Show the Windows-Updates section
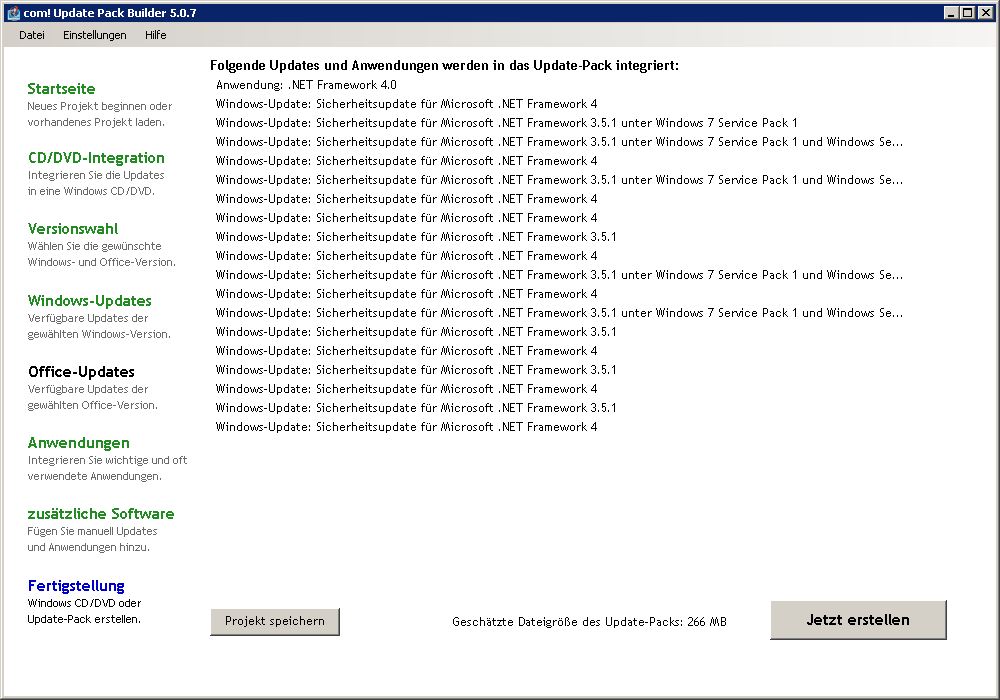Viewport: 1000px width, 700px height. click(89, 300)
